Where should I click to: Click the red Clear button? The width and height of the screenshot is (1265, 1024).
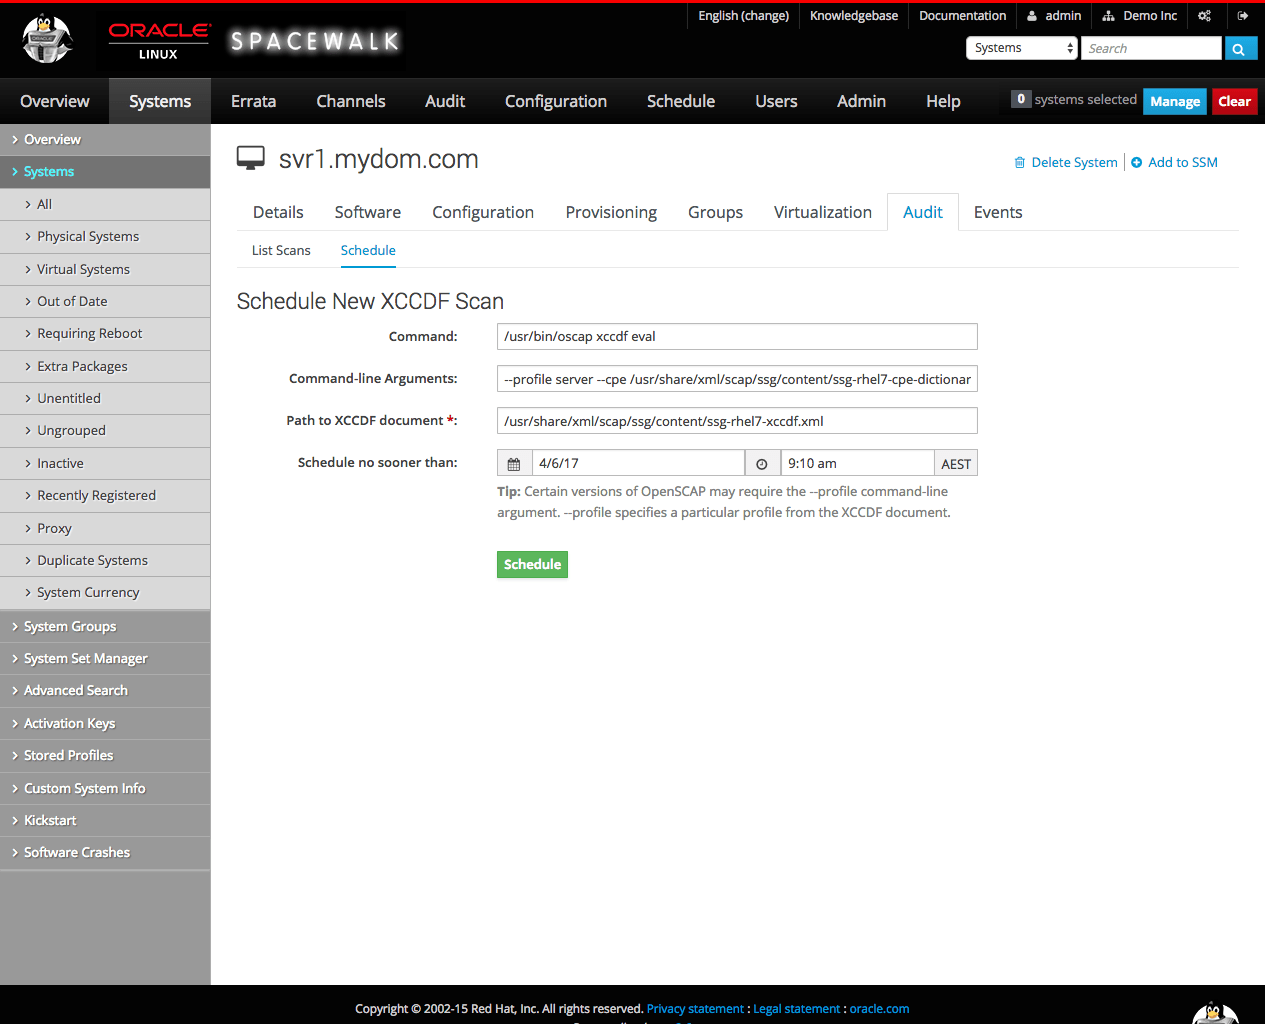pos(1234,101)
